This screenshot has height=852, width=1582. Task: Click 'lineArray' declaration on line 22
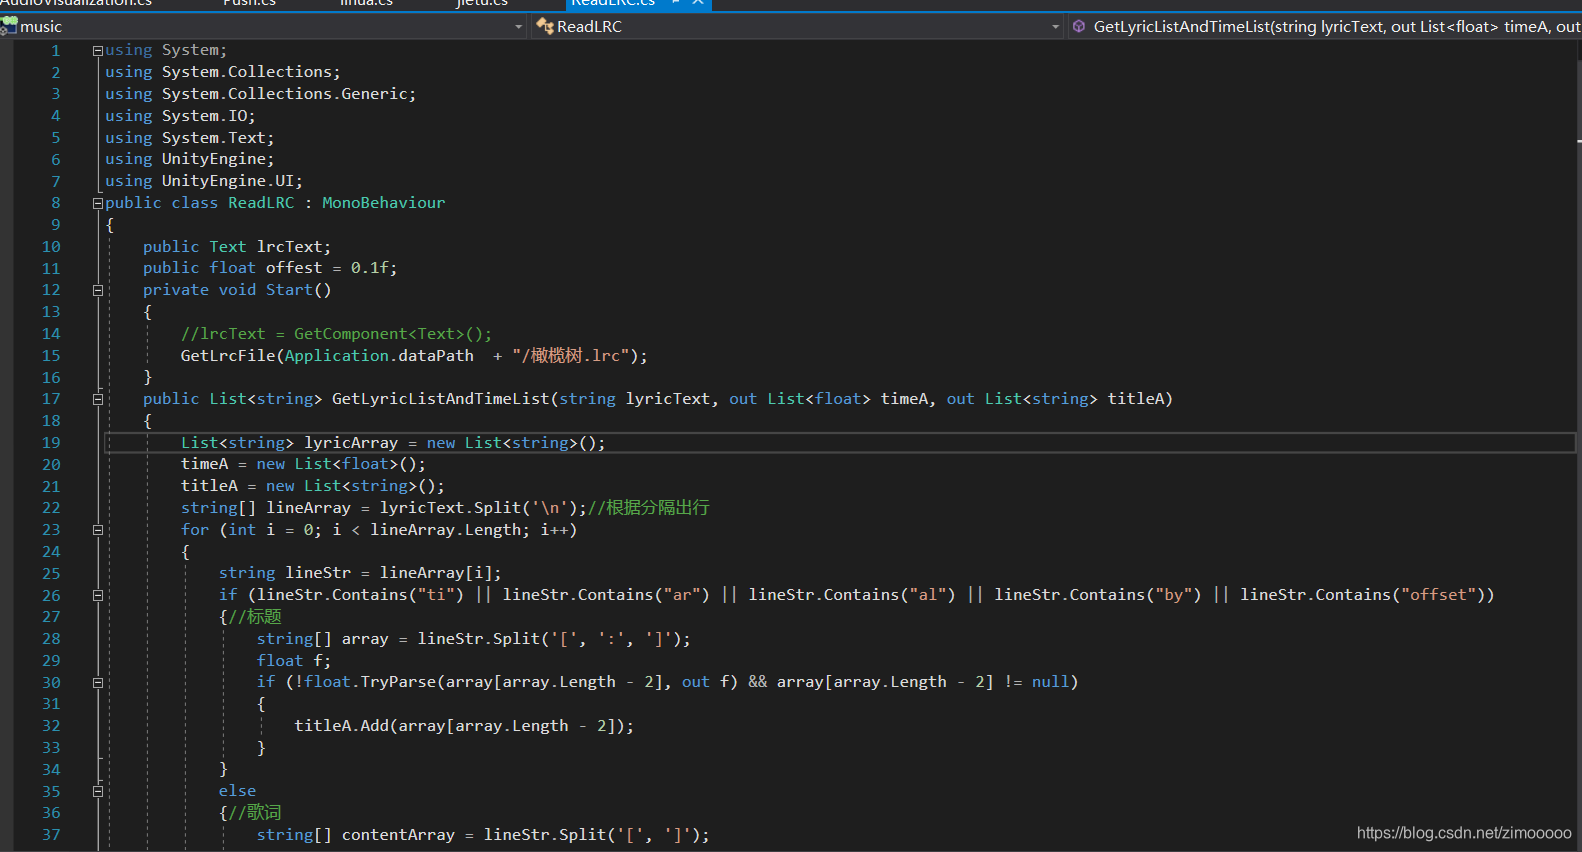pyautogui.click(x=308, y=508)
